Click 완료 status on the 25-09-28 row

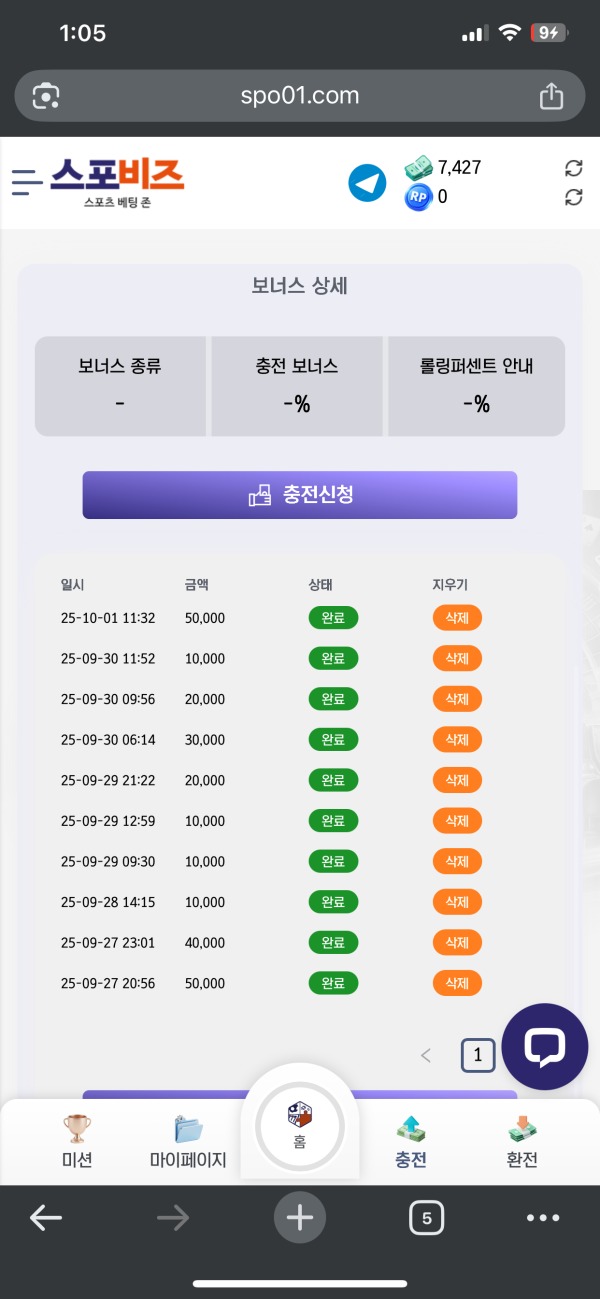[x=333, y=901]
